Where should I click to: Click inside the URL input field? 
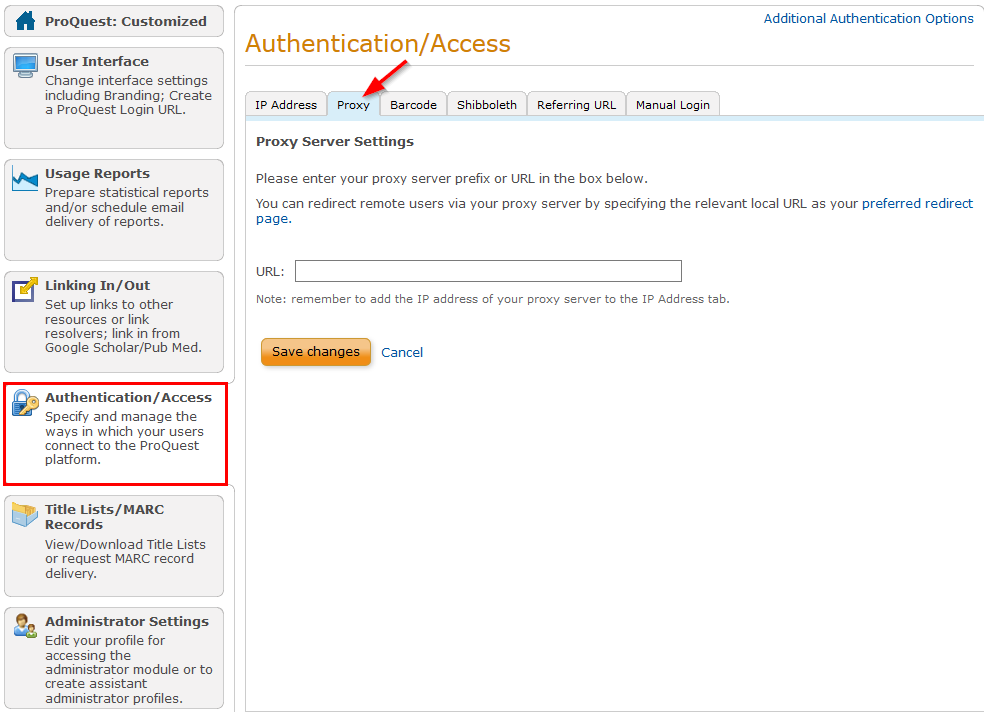coord(488,270)
